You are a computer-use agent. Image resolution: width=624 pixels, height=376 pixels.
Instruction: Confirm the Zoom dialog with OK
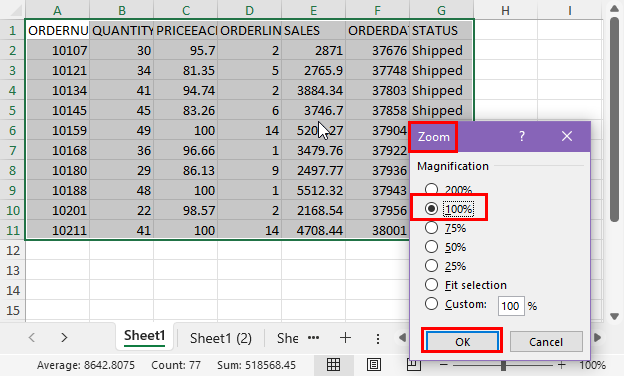coord(462,341)
